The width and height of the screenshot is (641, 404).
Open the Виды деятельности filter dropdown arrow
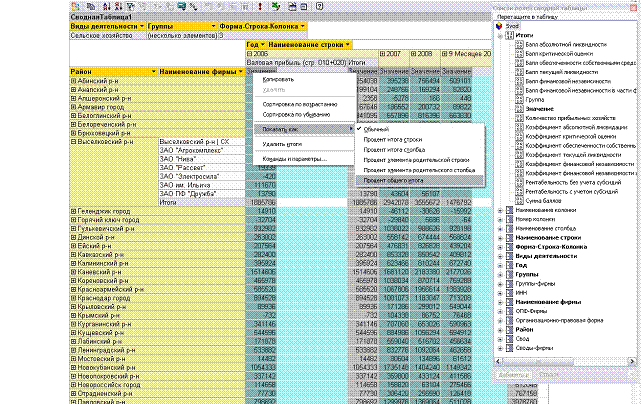tap(142, 26)
